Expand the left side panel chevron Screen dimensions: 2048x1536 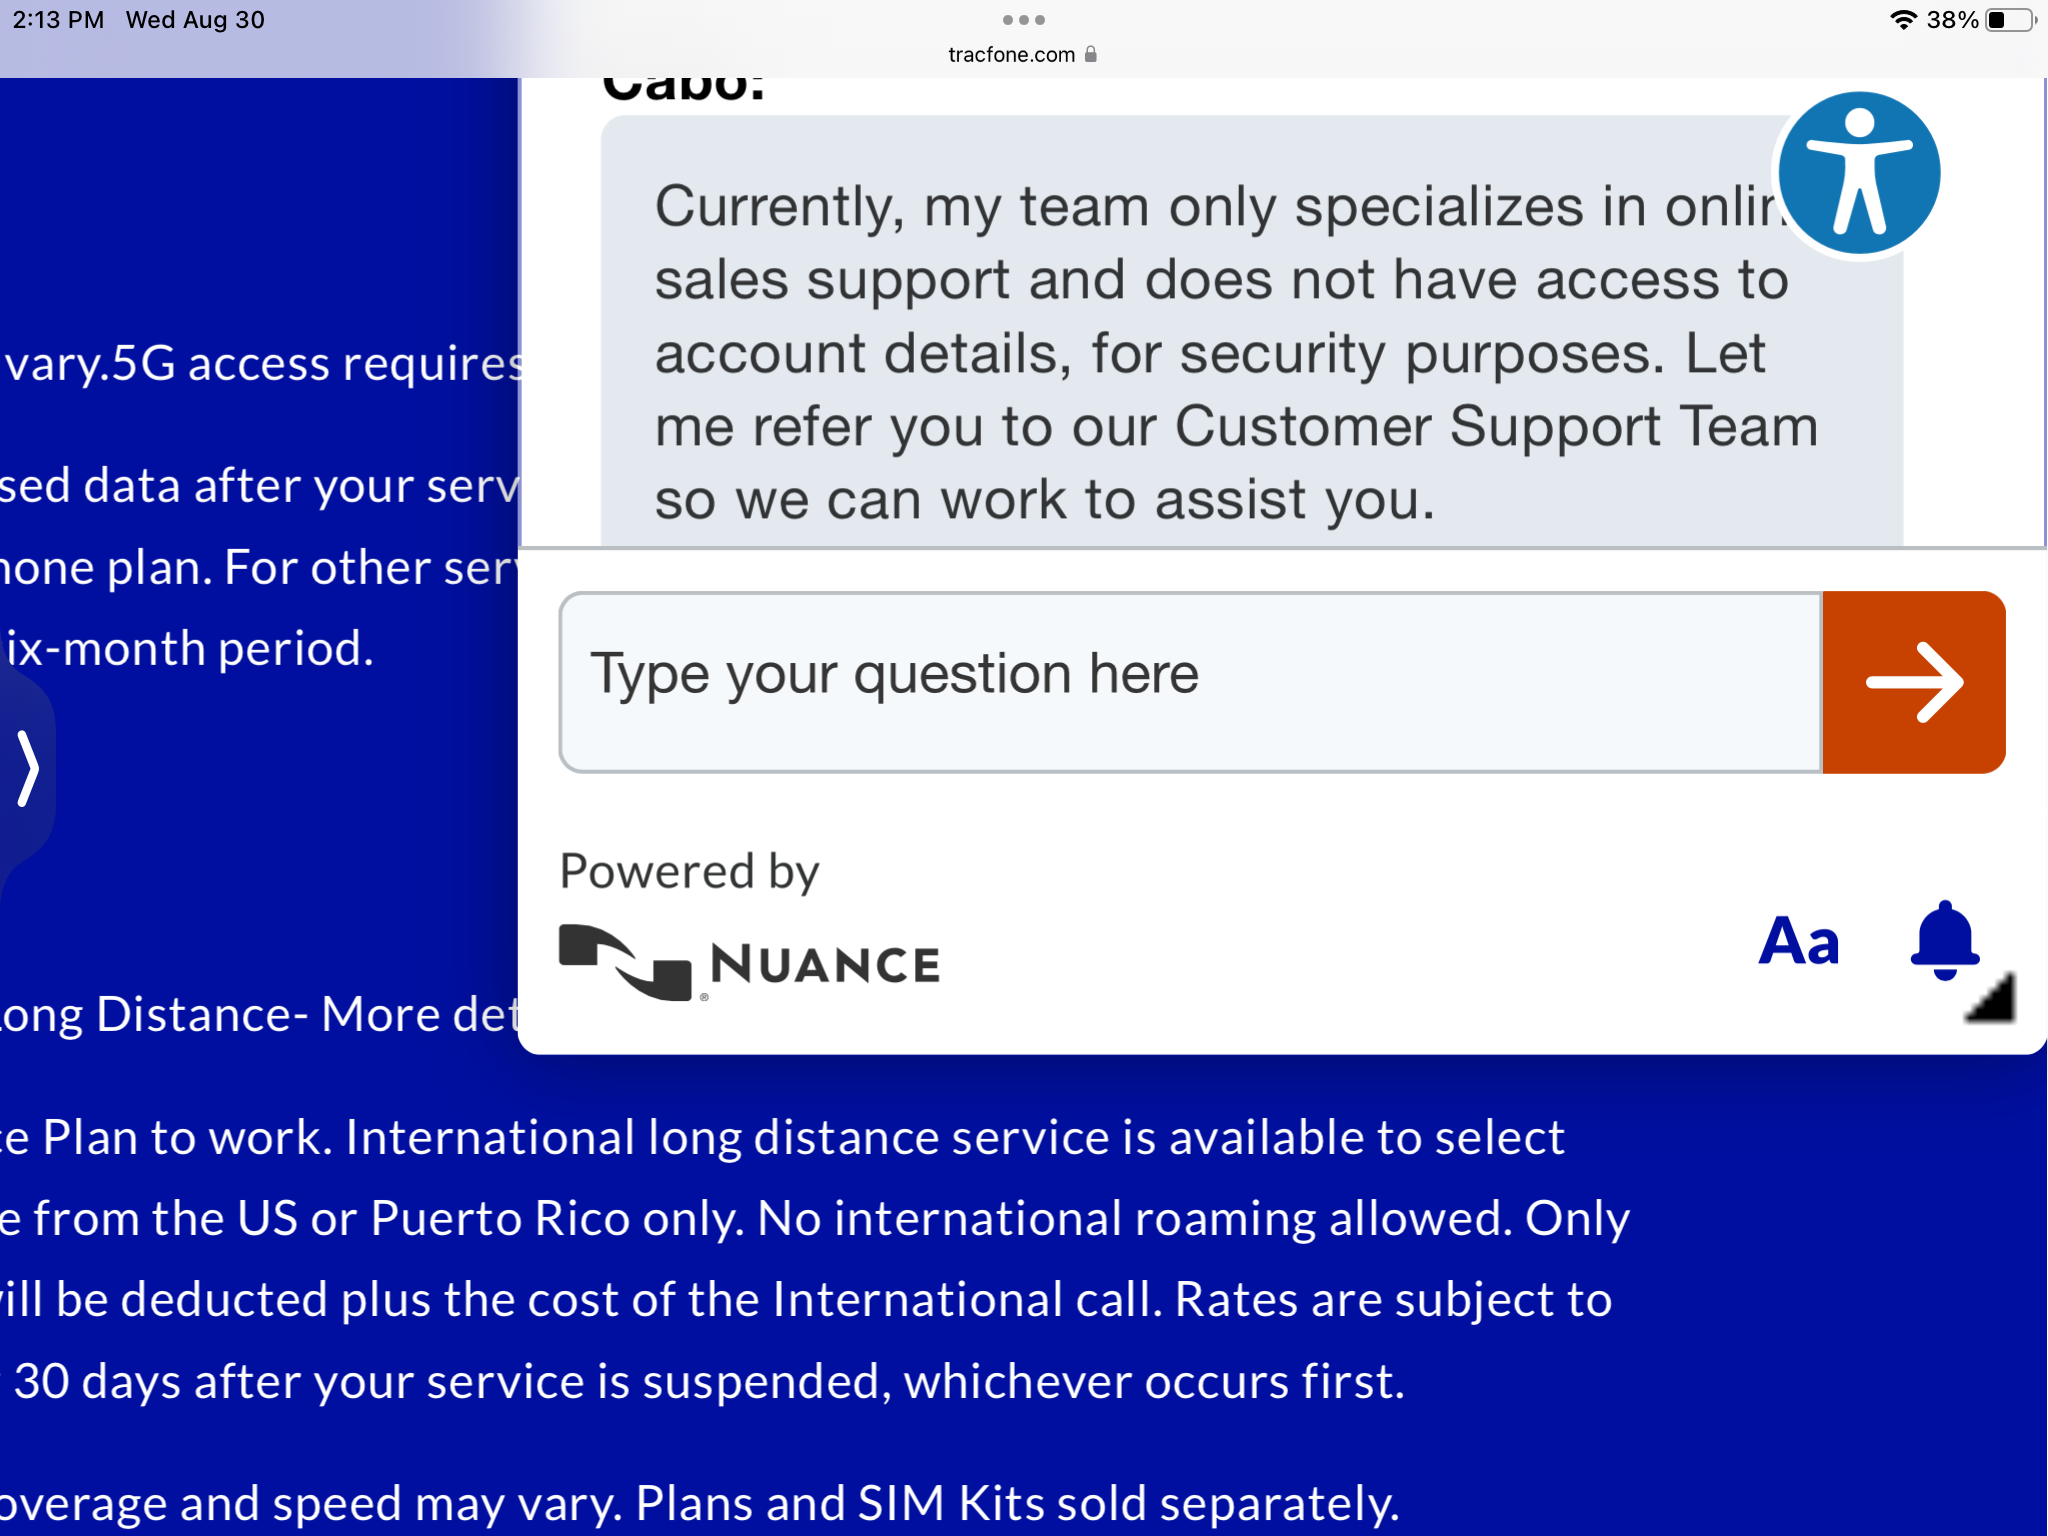pos(28,768)
